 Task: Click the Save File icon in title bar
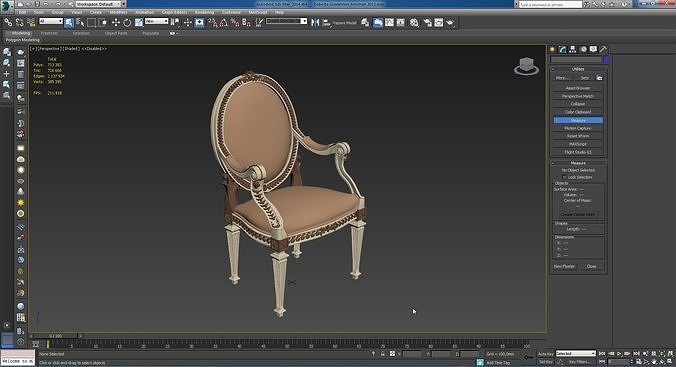38,4
